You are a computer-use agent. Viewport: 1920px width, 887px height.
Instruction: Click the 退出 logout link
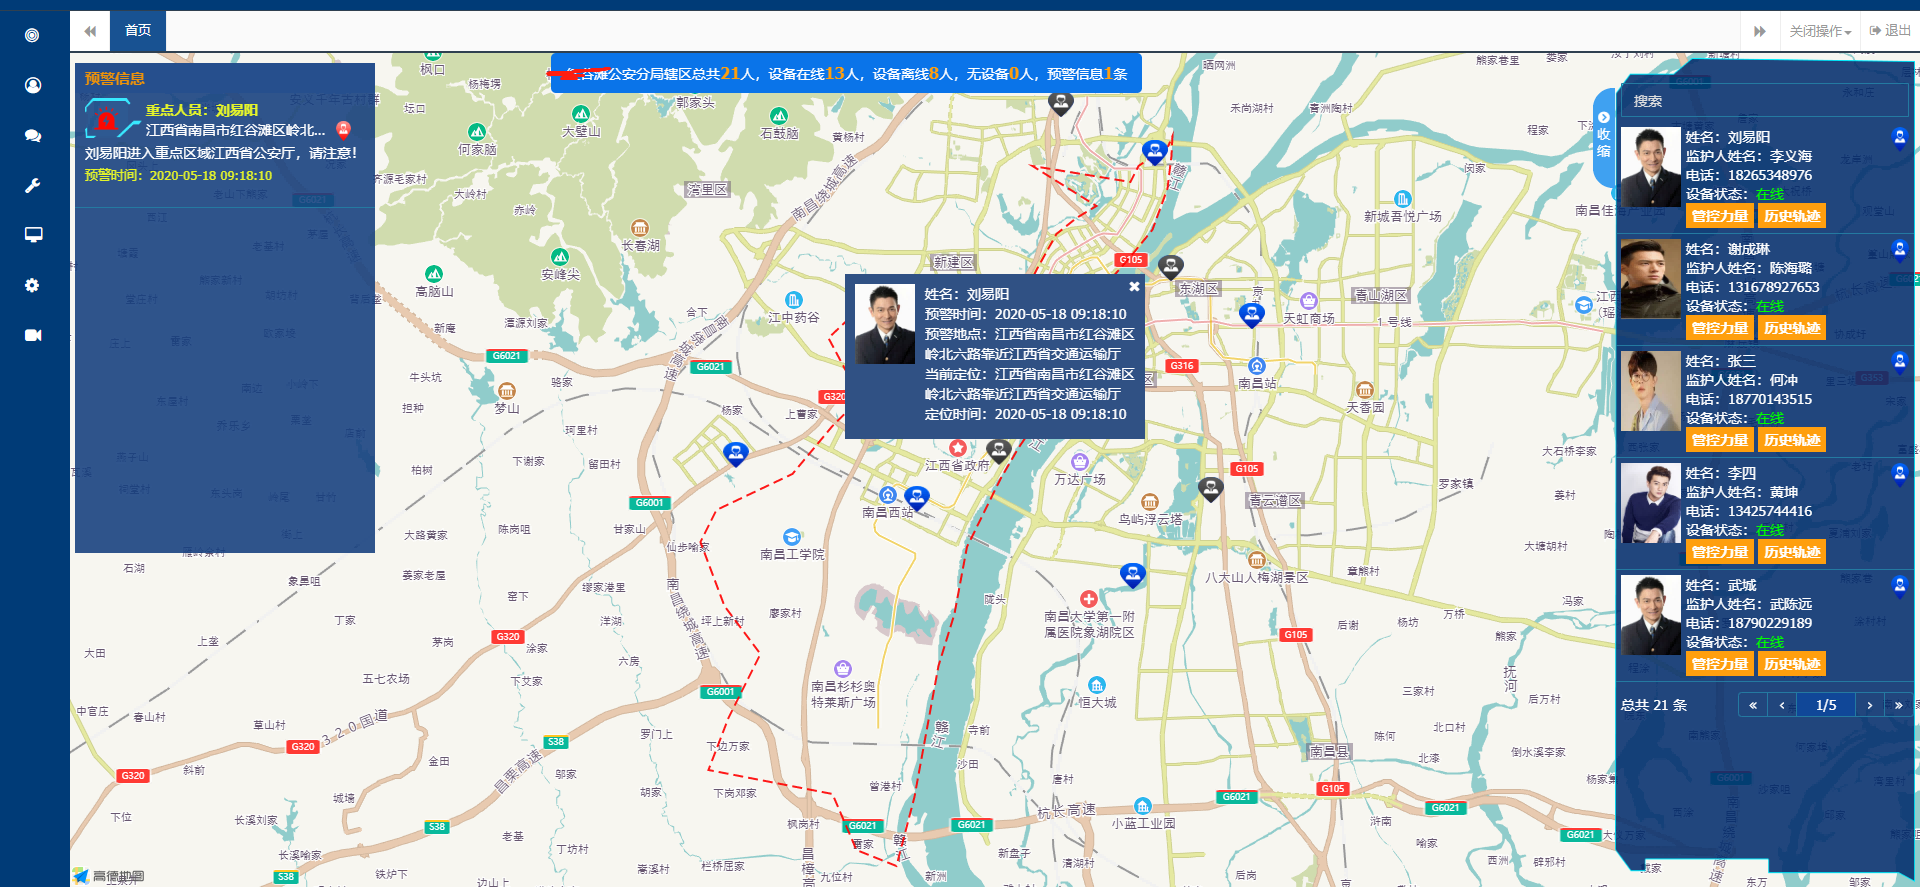[1890, 31]
